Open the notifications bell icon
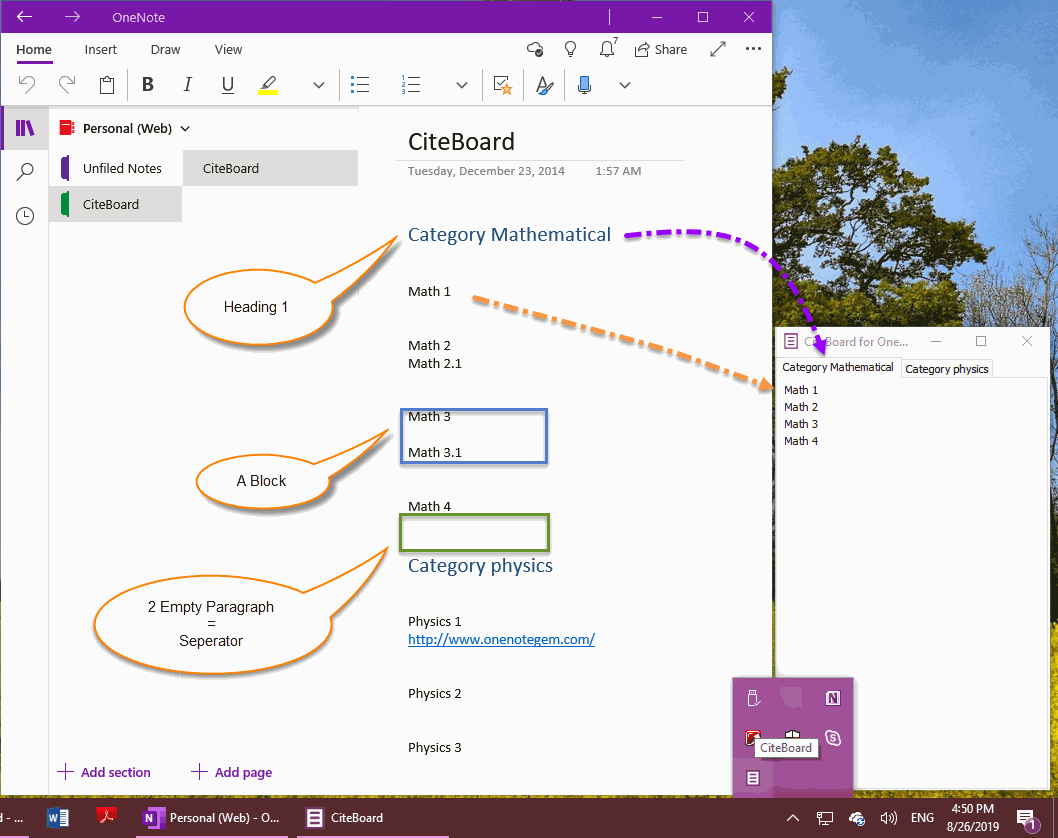This screenshot has width=1058, height=838. (x=608, y=49)
